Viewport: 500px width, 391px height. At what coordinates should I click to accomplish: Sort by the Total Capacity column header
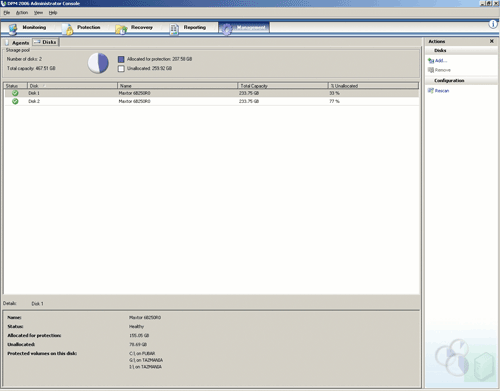pyautogui.click(x=283, y=86)
